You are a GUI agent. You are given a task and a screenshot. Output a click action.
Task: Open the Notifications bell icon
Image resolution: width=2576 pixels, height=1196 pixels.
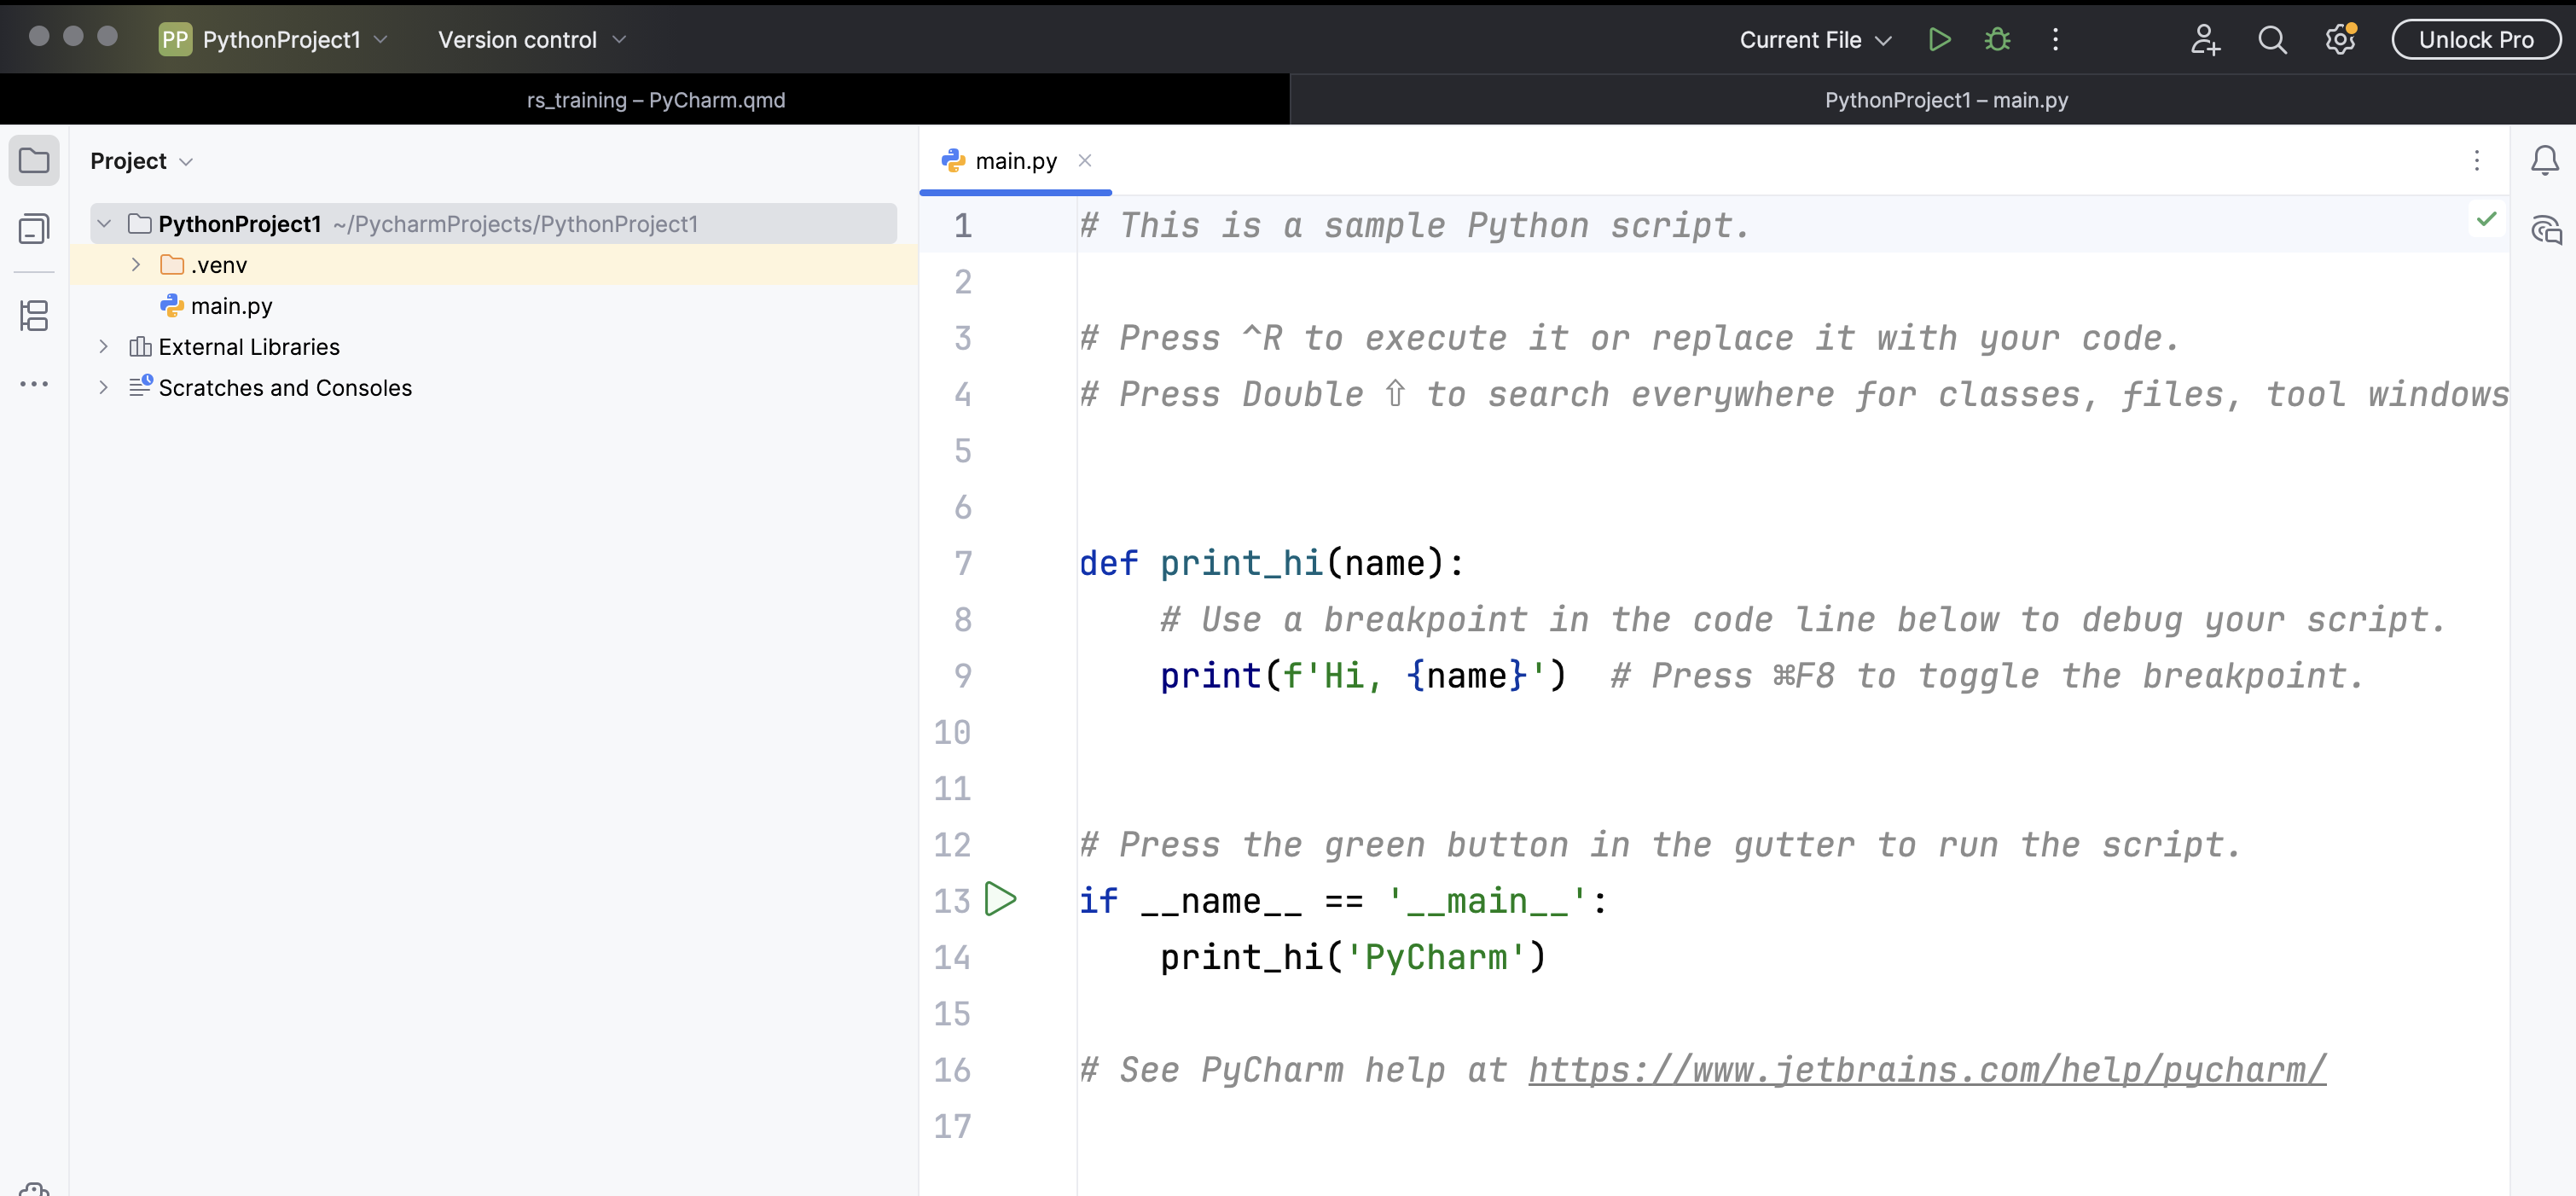point(2544,161)
